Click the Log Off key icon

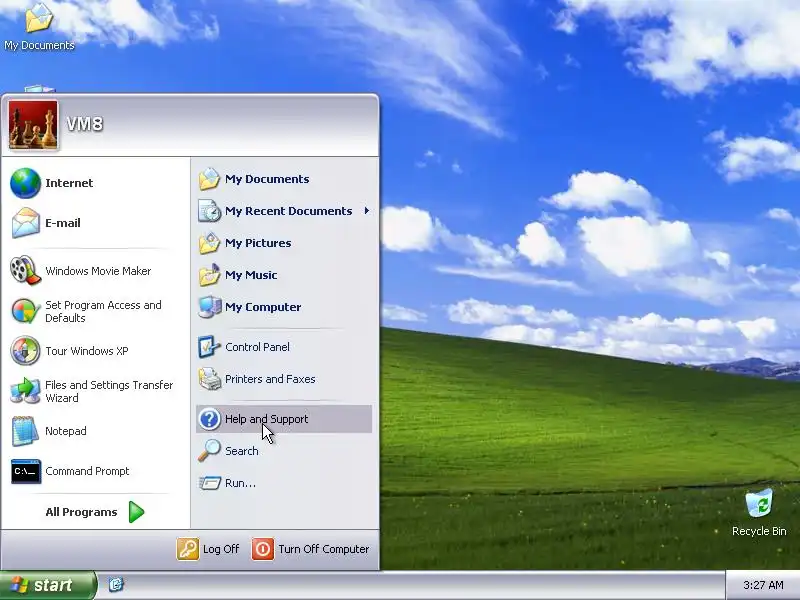(x=187, y=549)
